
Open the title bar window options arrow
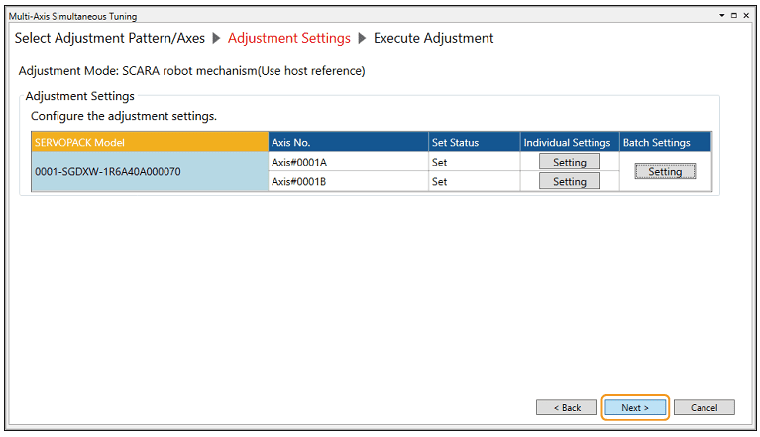[x=722, y=17]
